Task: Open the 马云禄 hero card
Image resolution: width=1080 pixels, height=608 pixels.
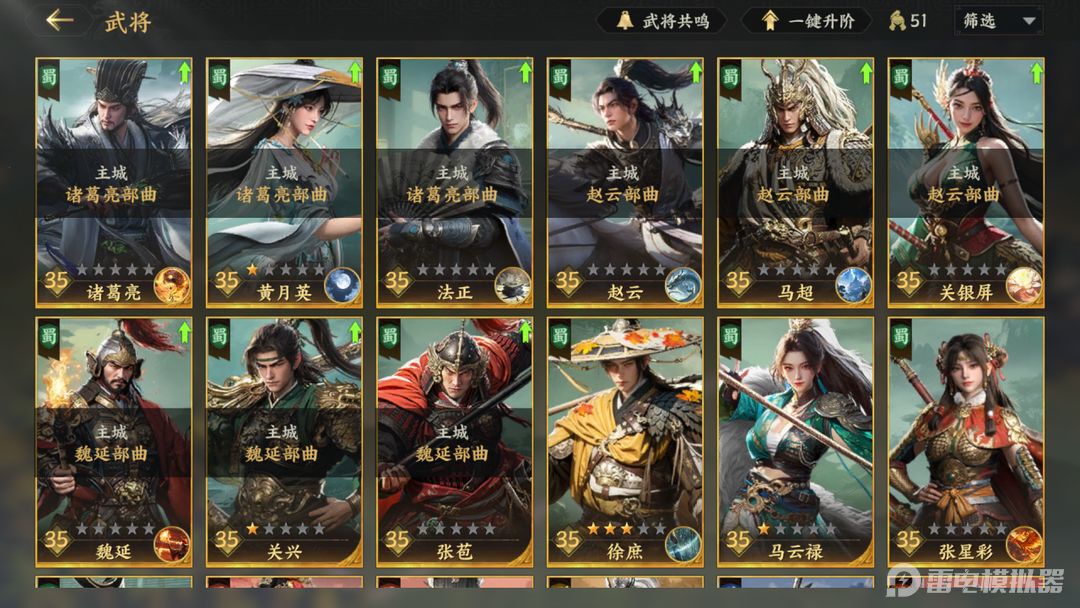Action: point(796,442)
